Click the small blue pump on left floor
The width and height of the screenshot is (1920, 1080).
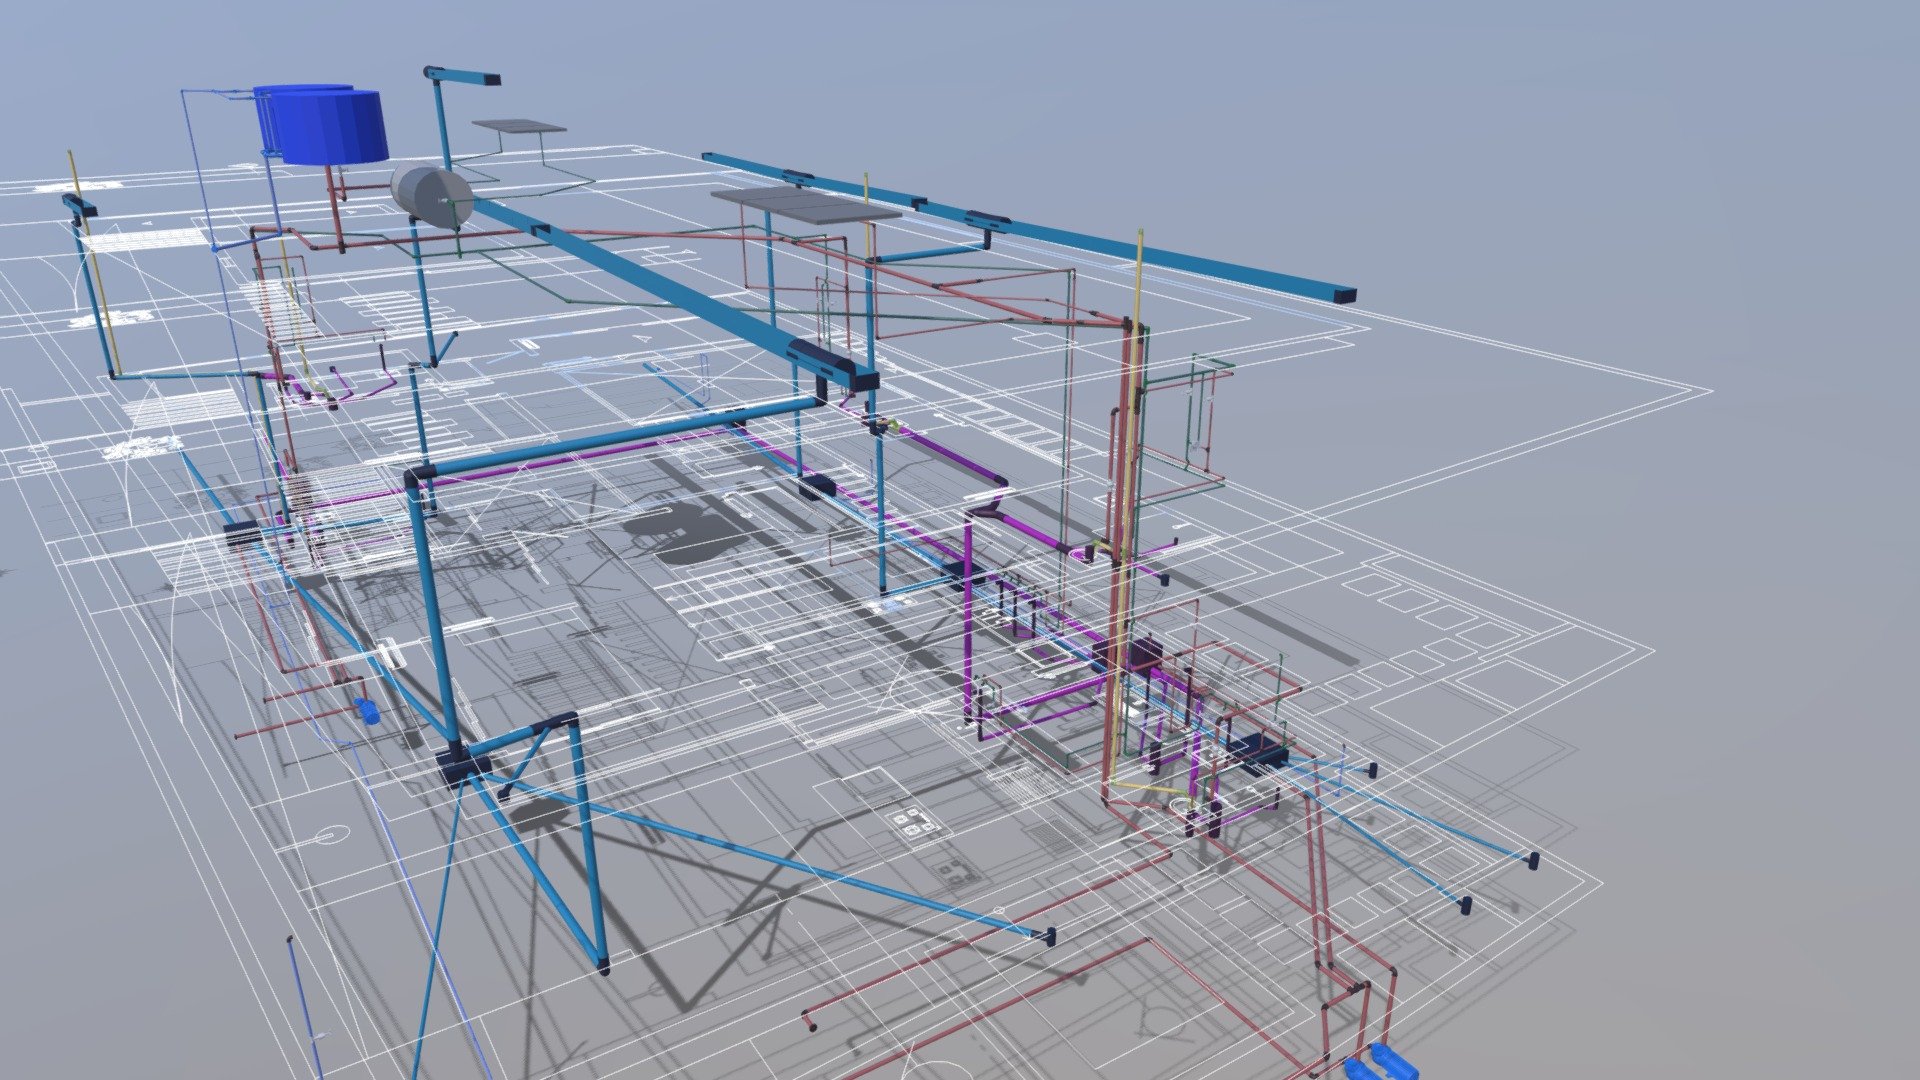pyautogui.click(x=366, y=710)
